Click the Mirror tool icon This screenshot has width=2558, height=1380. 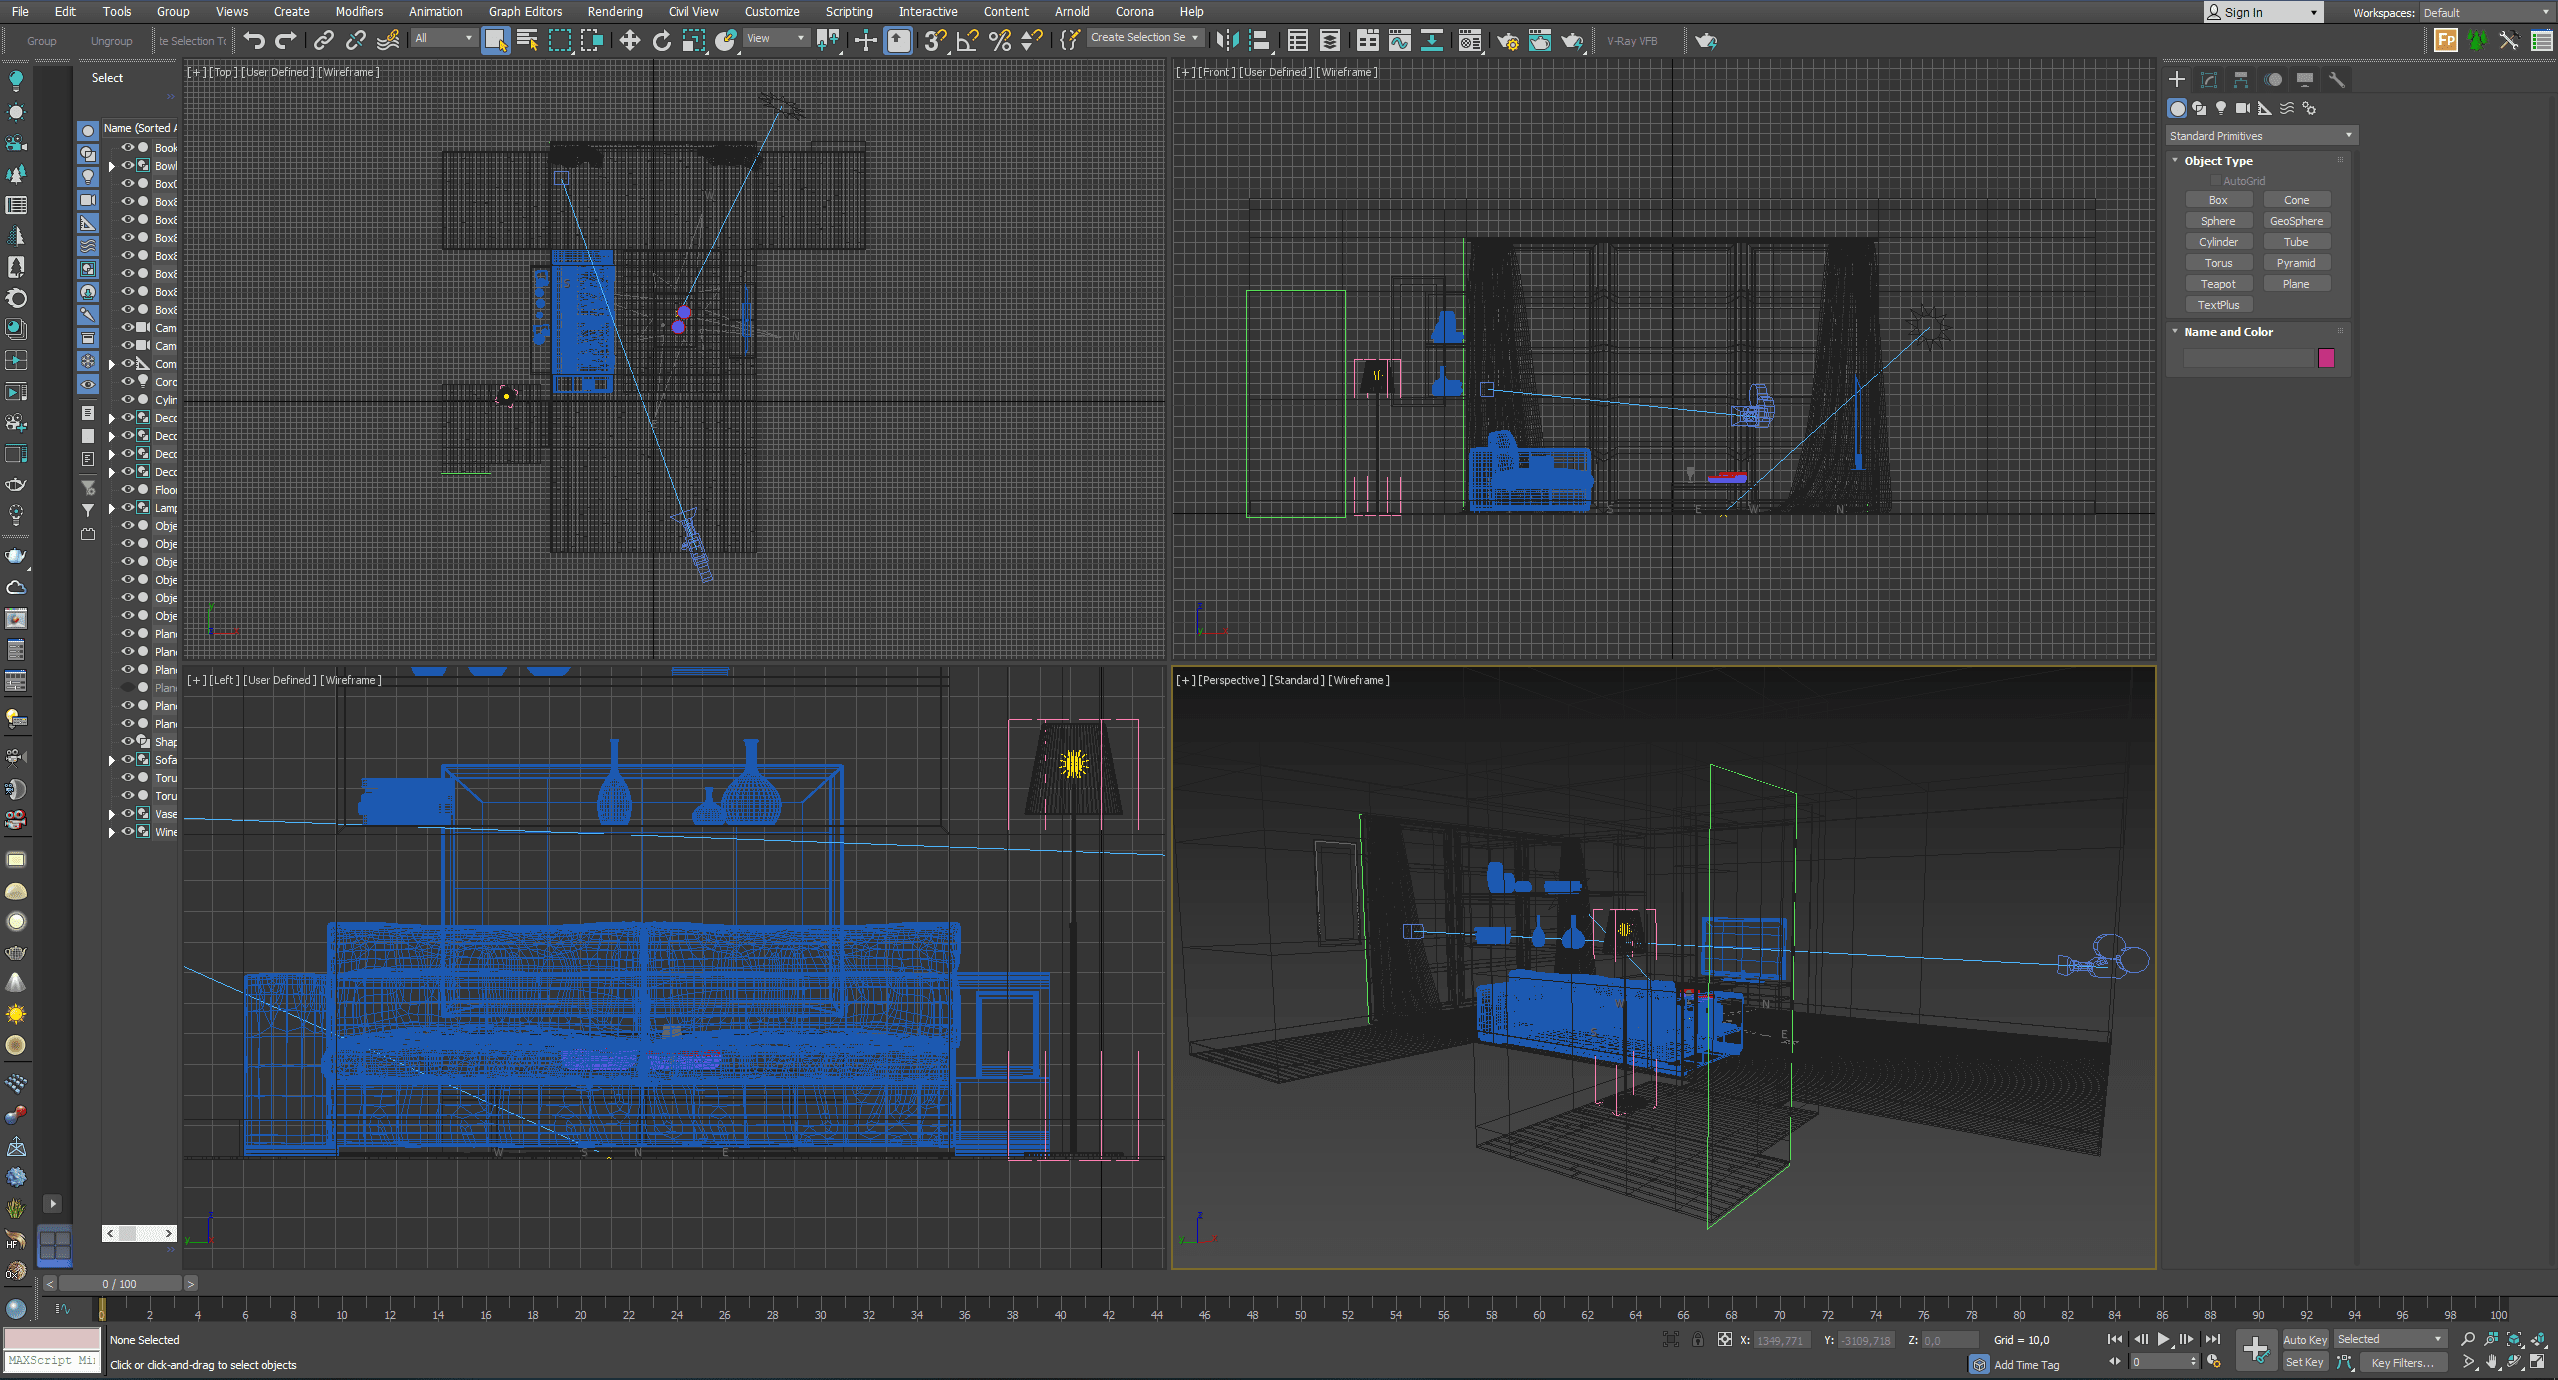click(x=1227, y=40)
